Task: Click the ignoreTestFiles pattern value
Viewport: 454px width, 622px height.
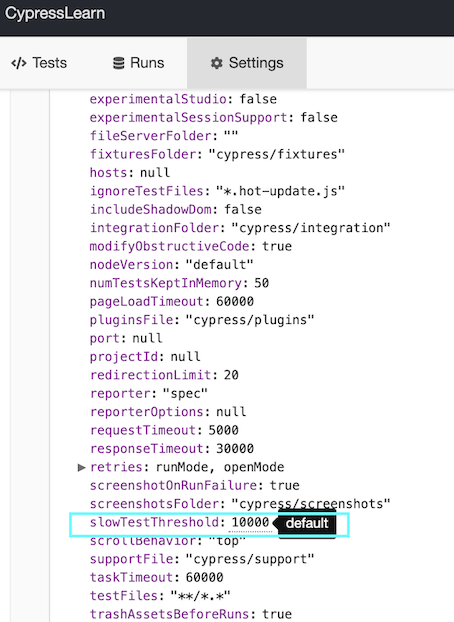Action: coord(280,191)
